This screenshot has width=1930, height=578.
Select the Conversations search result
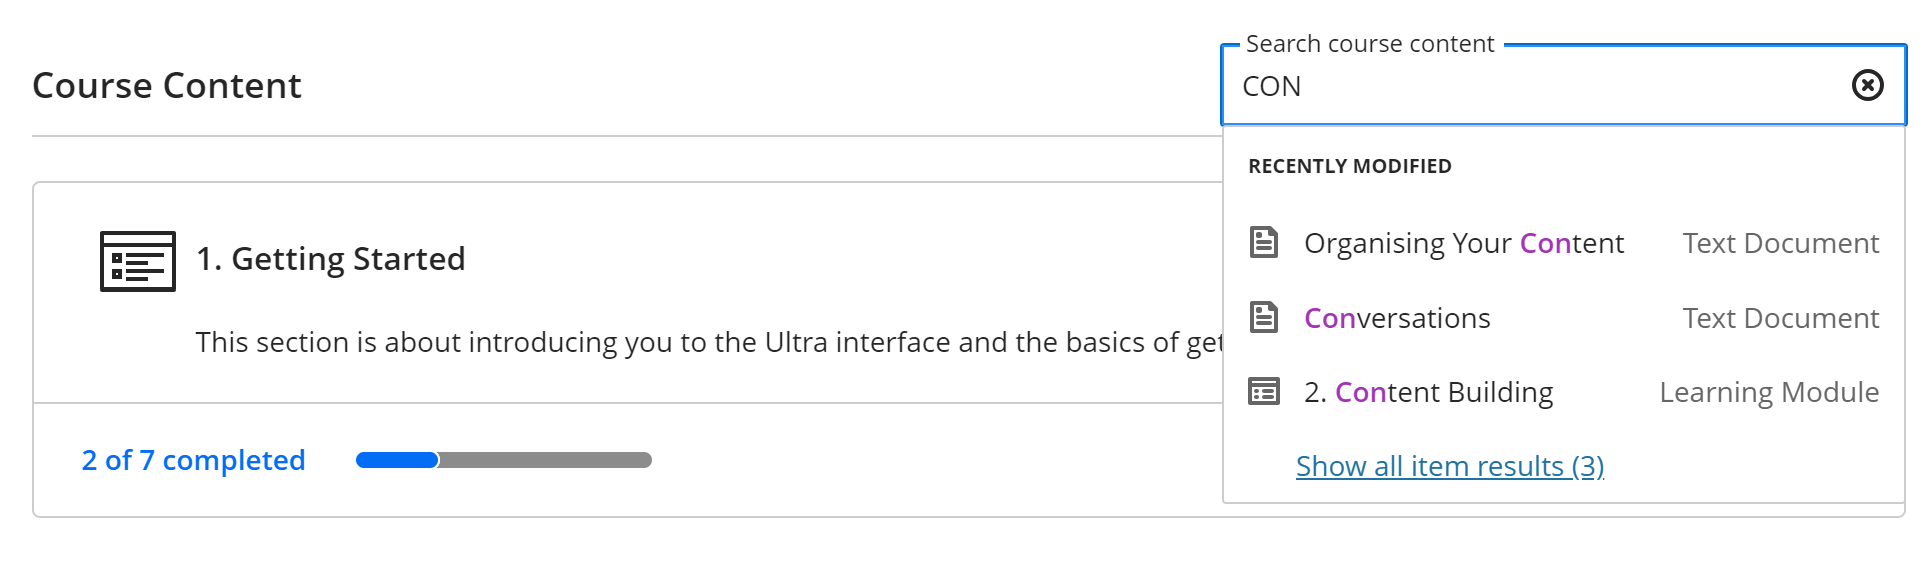1397,318
